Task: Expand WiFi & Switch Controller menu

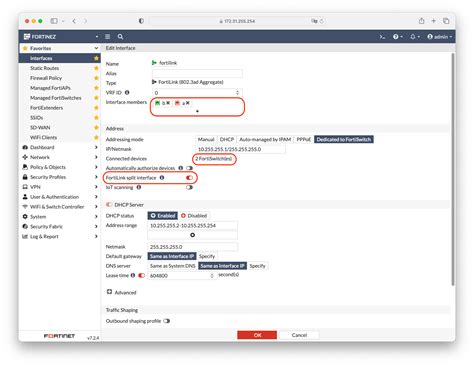Action: click(60, 207)
